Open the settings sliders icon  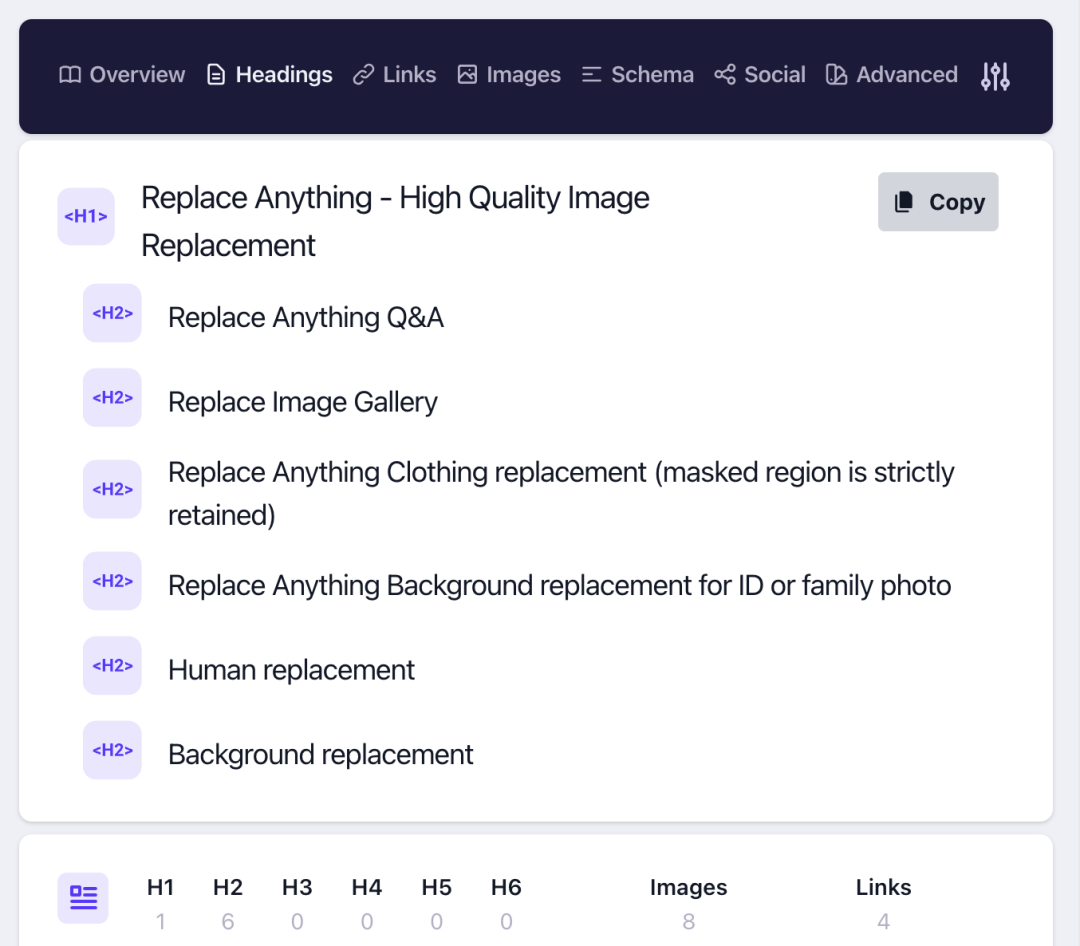pos(995,76)
